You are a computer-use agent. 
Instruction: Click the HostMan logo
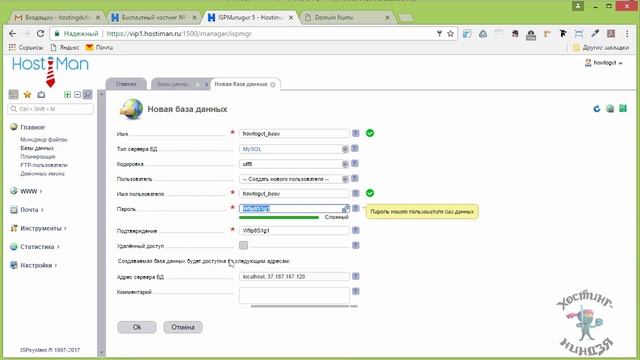click(50, 71)
